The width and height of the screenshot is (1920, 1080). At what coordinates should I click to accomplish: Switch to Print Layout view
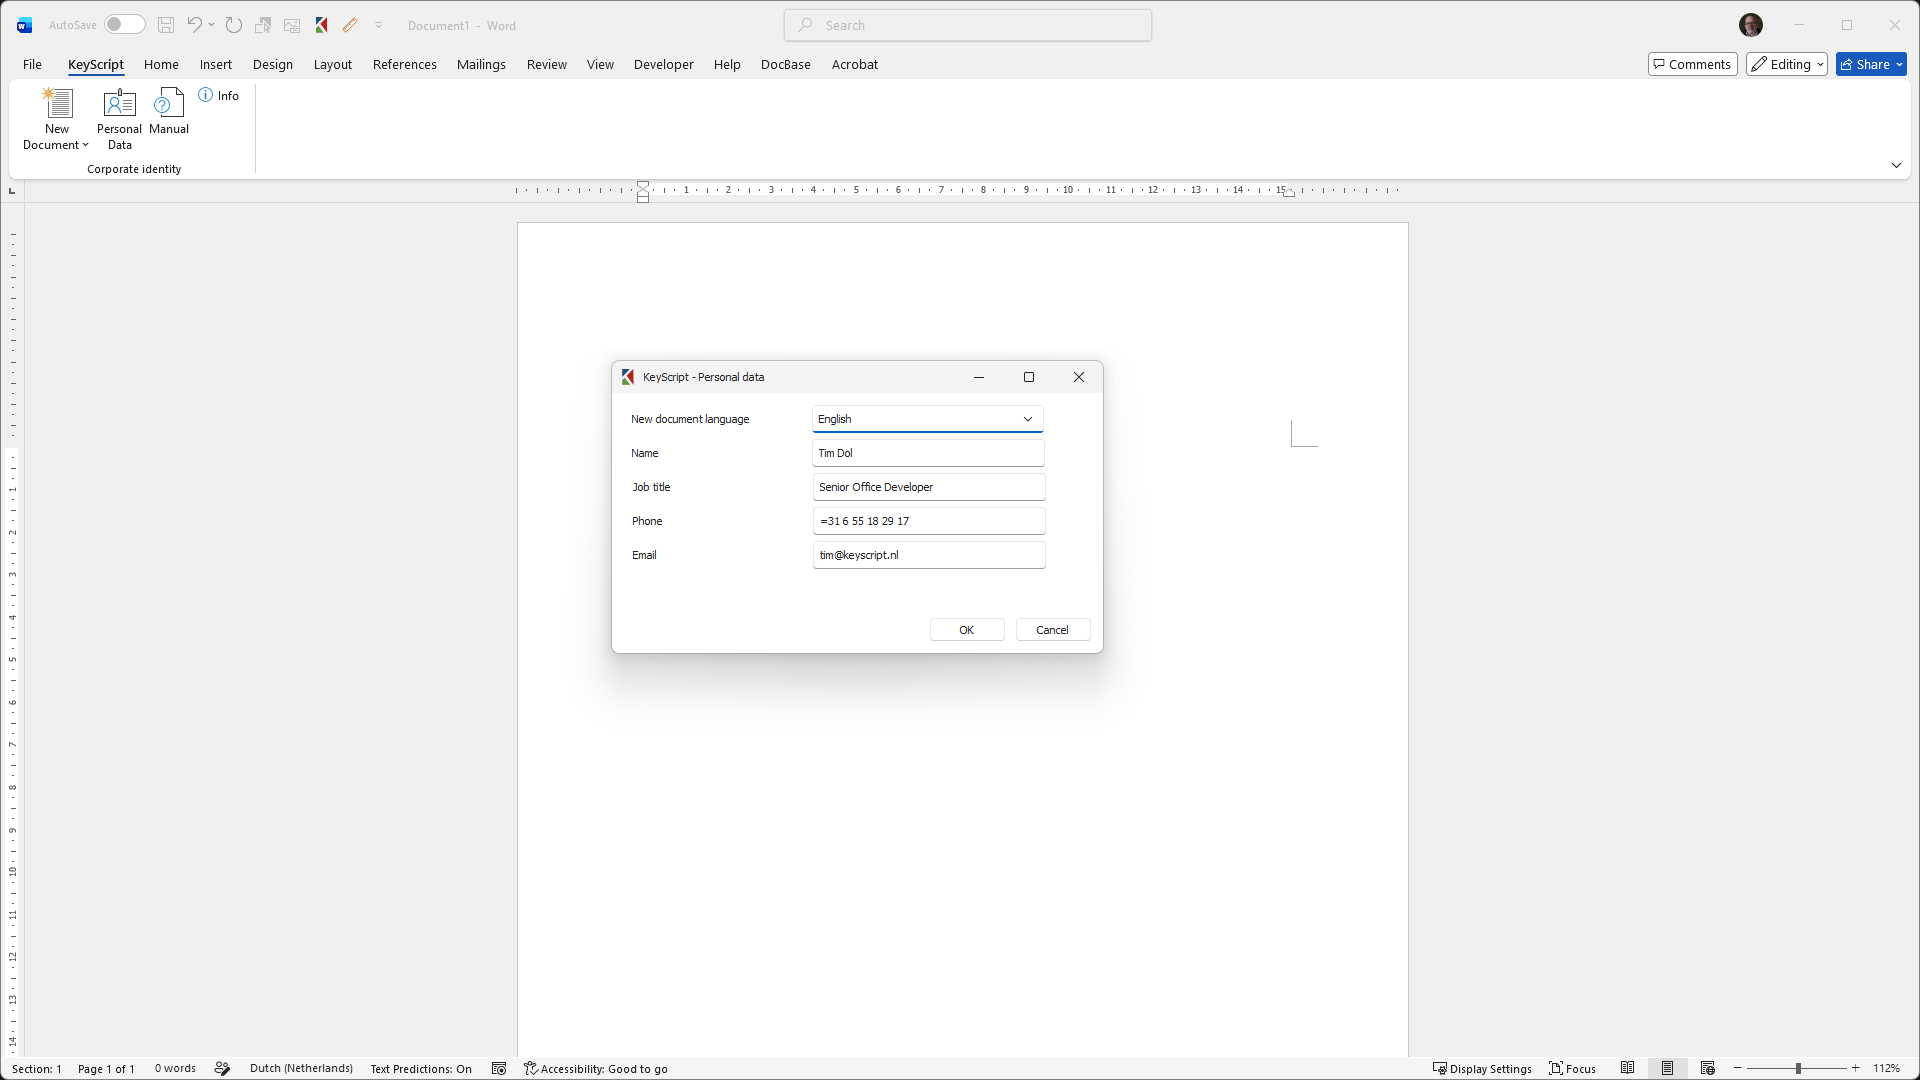[1667, 1068]
